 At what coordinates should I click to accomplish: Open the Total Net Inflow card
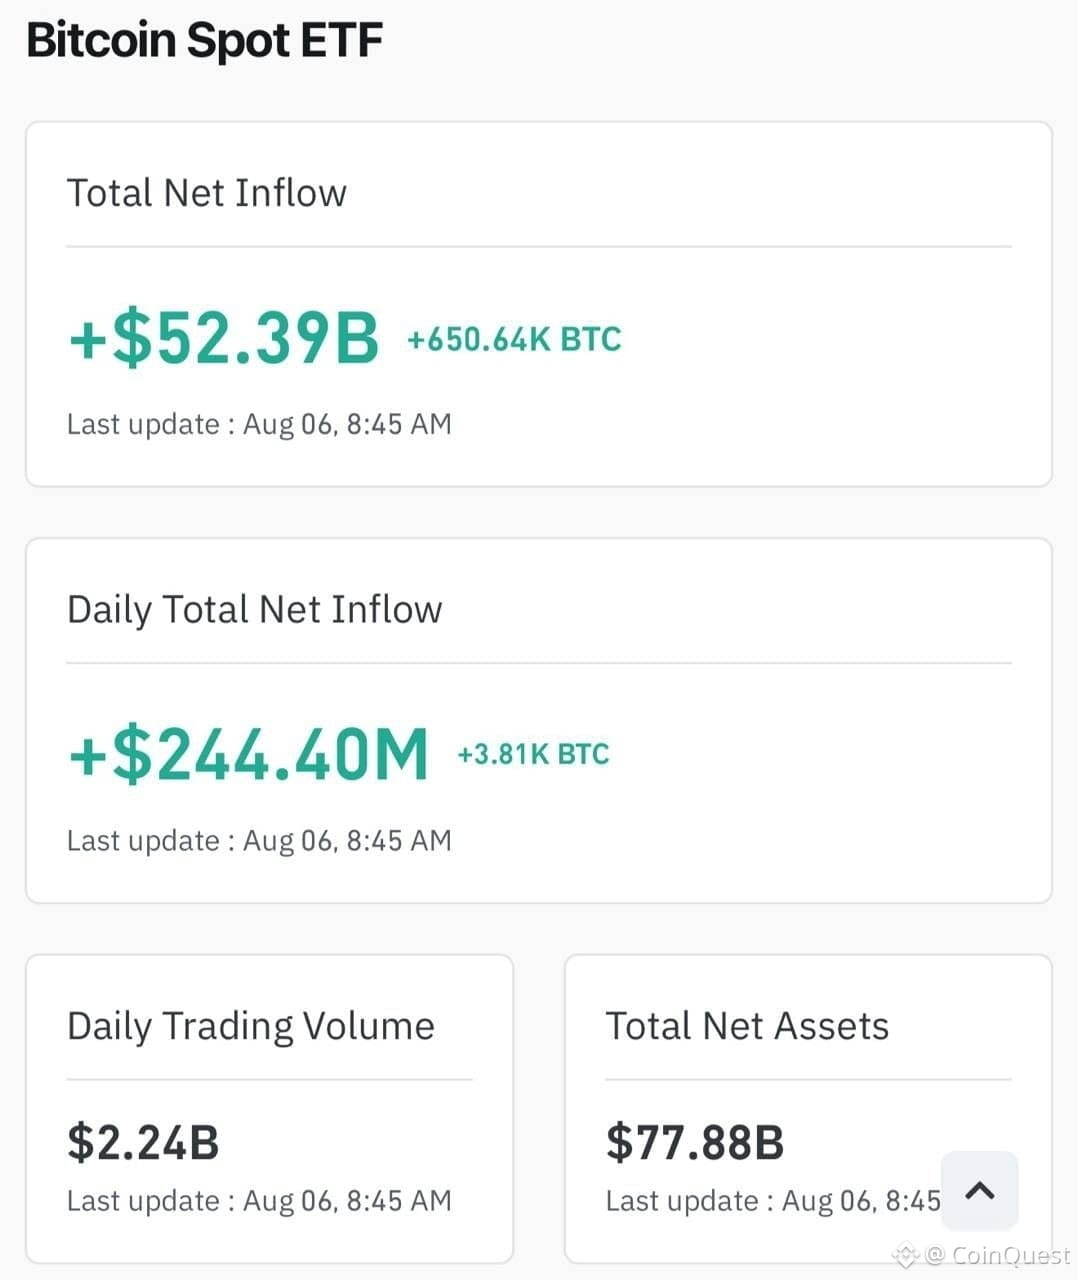point(539,304)
